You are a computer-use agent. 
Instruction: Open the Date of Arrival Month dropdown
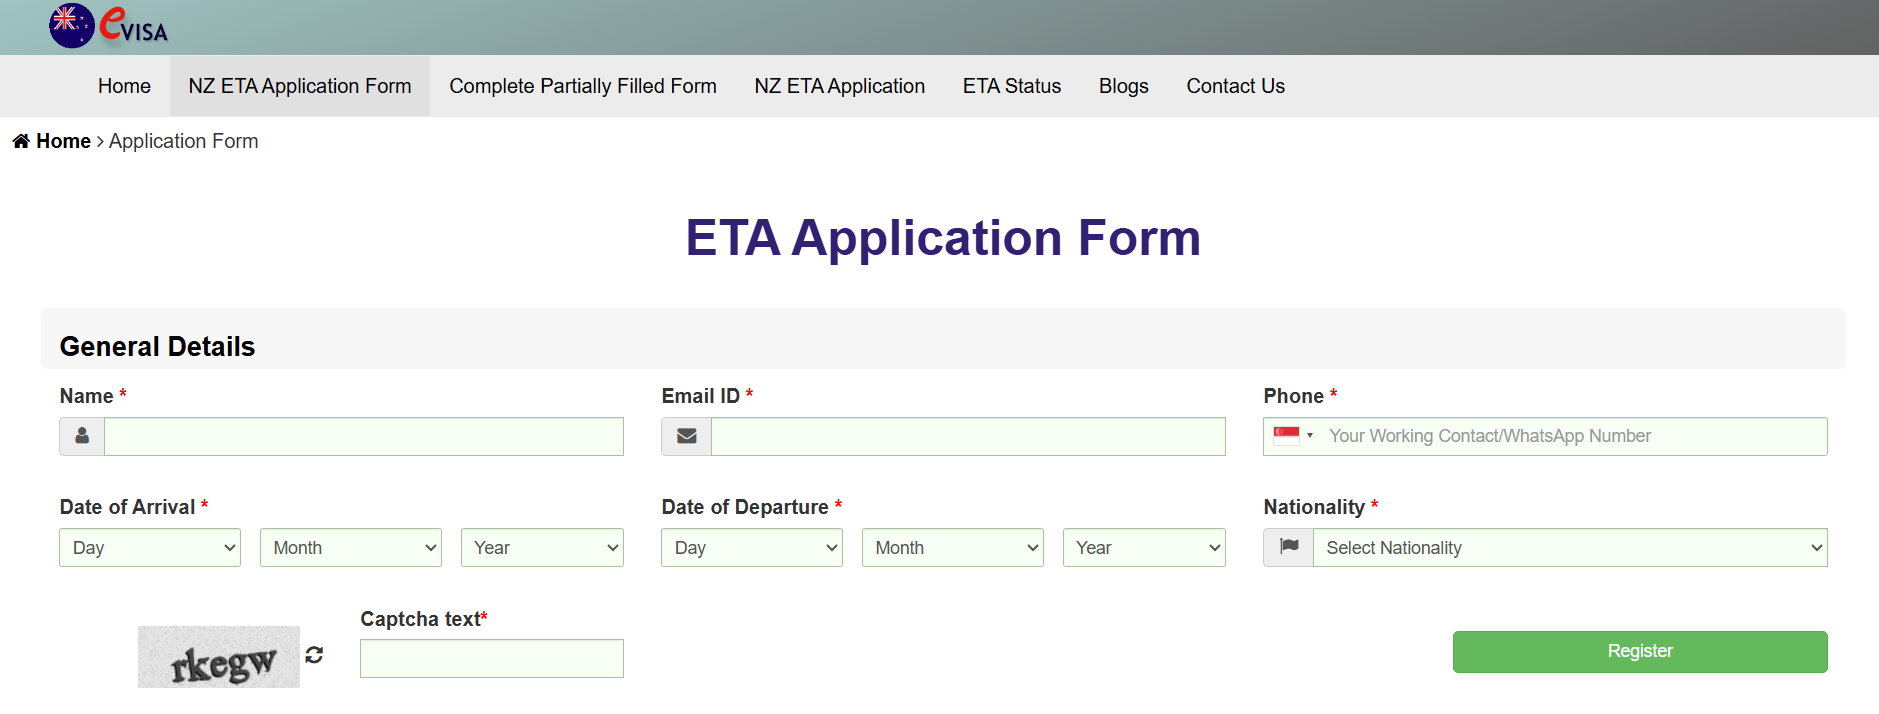[x=351, y=548]
